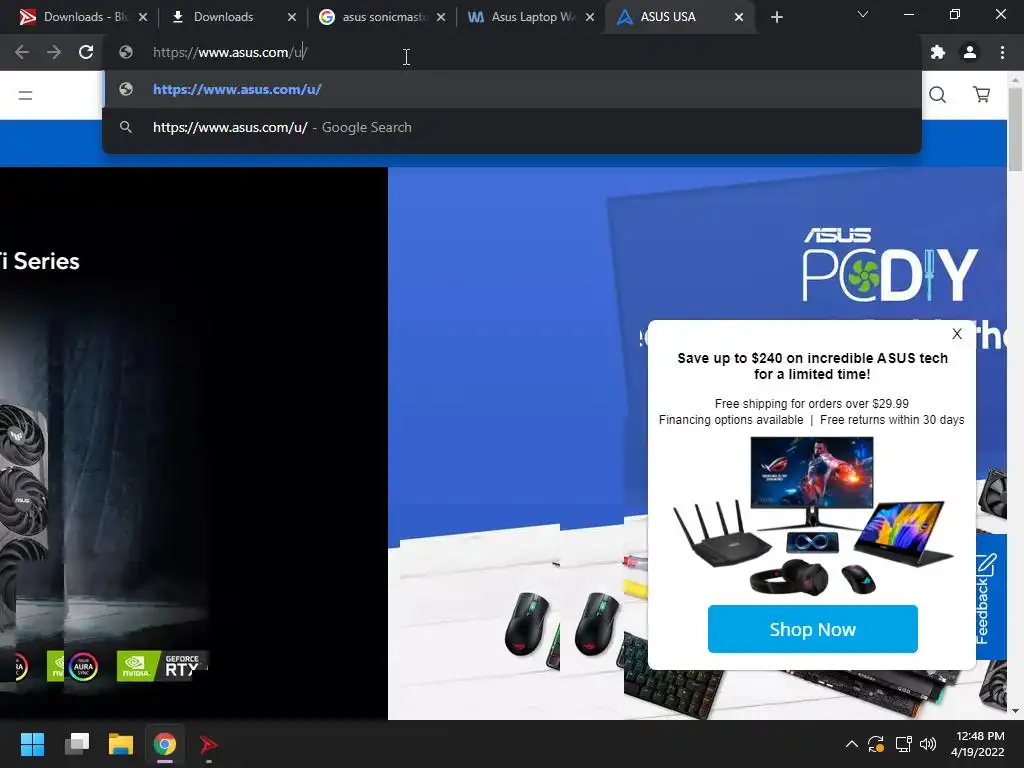Viewport: 1024px width, 768px height.
Task: Open the Chrome three-dot menu
Action: point(1002,52)
